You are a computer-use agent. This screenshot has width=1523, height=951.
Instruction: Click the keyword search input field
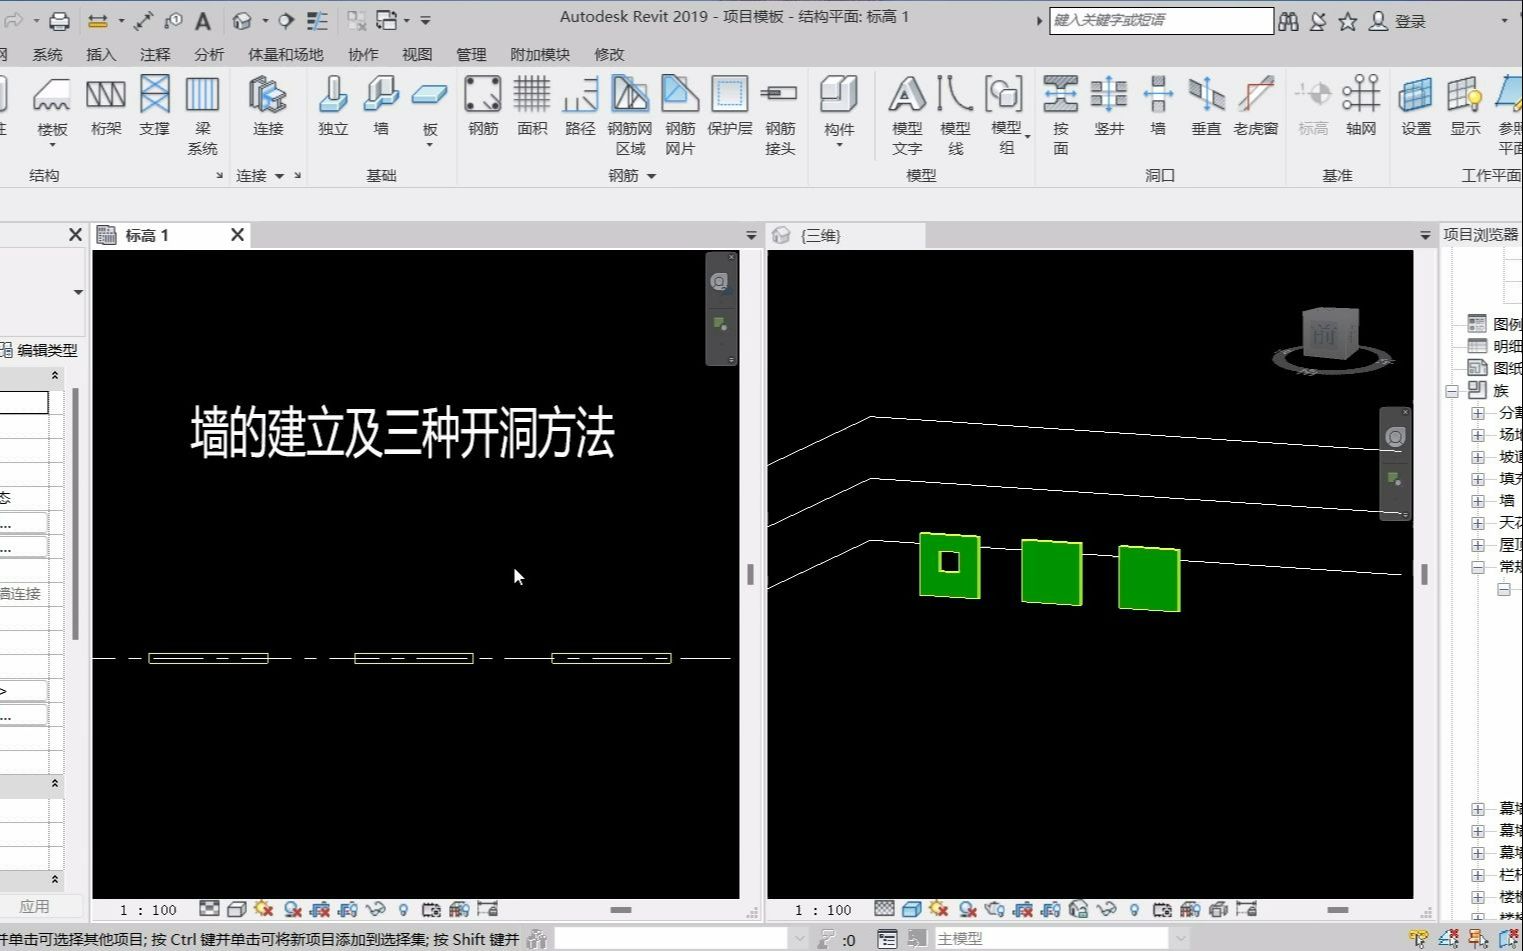tap(1160, 20)
